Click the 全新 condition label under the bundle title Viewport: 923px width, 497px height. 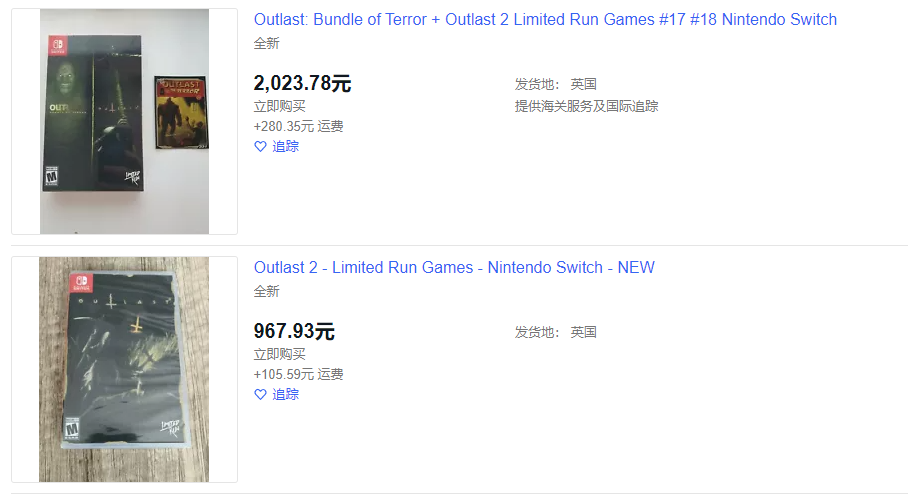point(267,44)
